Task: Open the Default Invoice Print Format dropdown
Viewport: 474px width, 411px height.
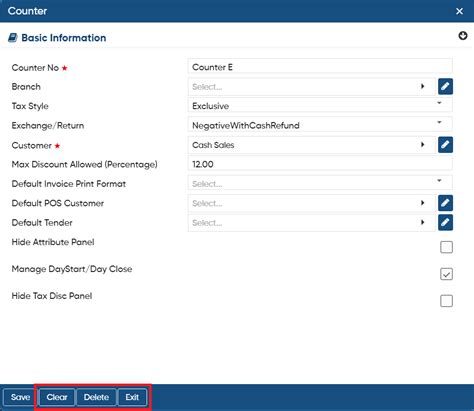Action: click(x=320, y=183)
